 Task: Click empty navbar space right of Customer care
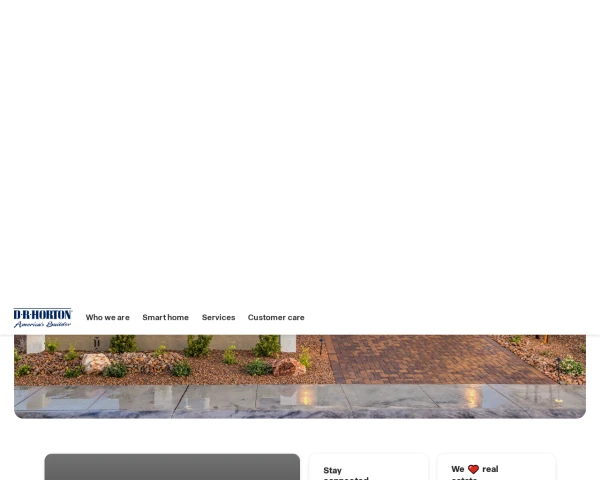pyautogui.click(x=450, y=317)
